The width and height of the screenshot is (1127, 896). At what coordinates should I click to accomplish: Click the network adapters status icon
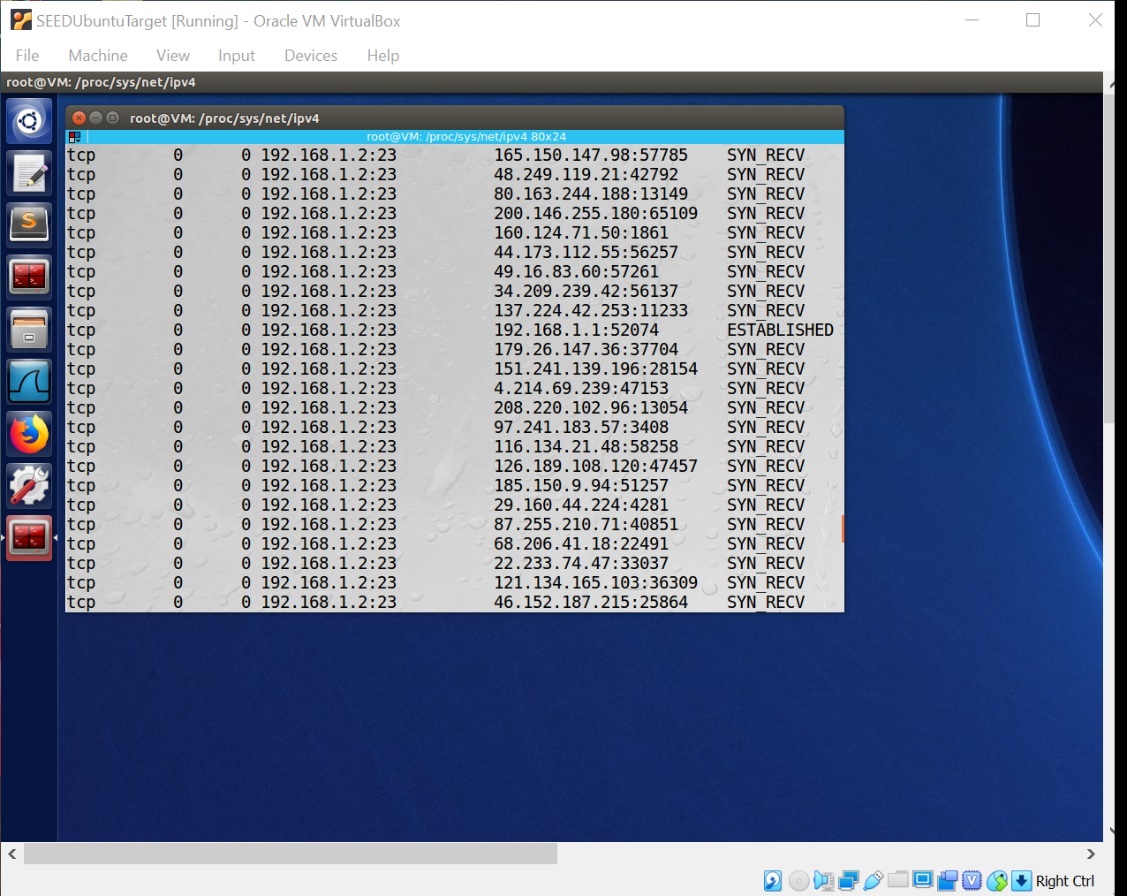click(x=849, y=880)
